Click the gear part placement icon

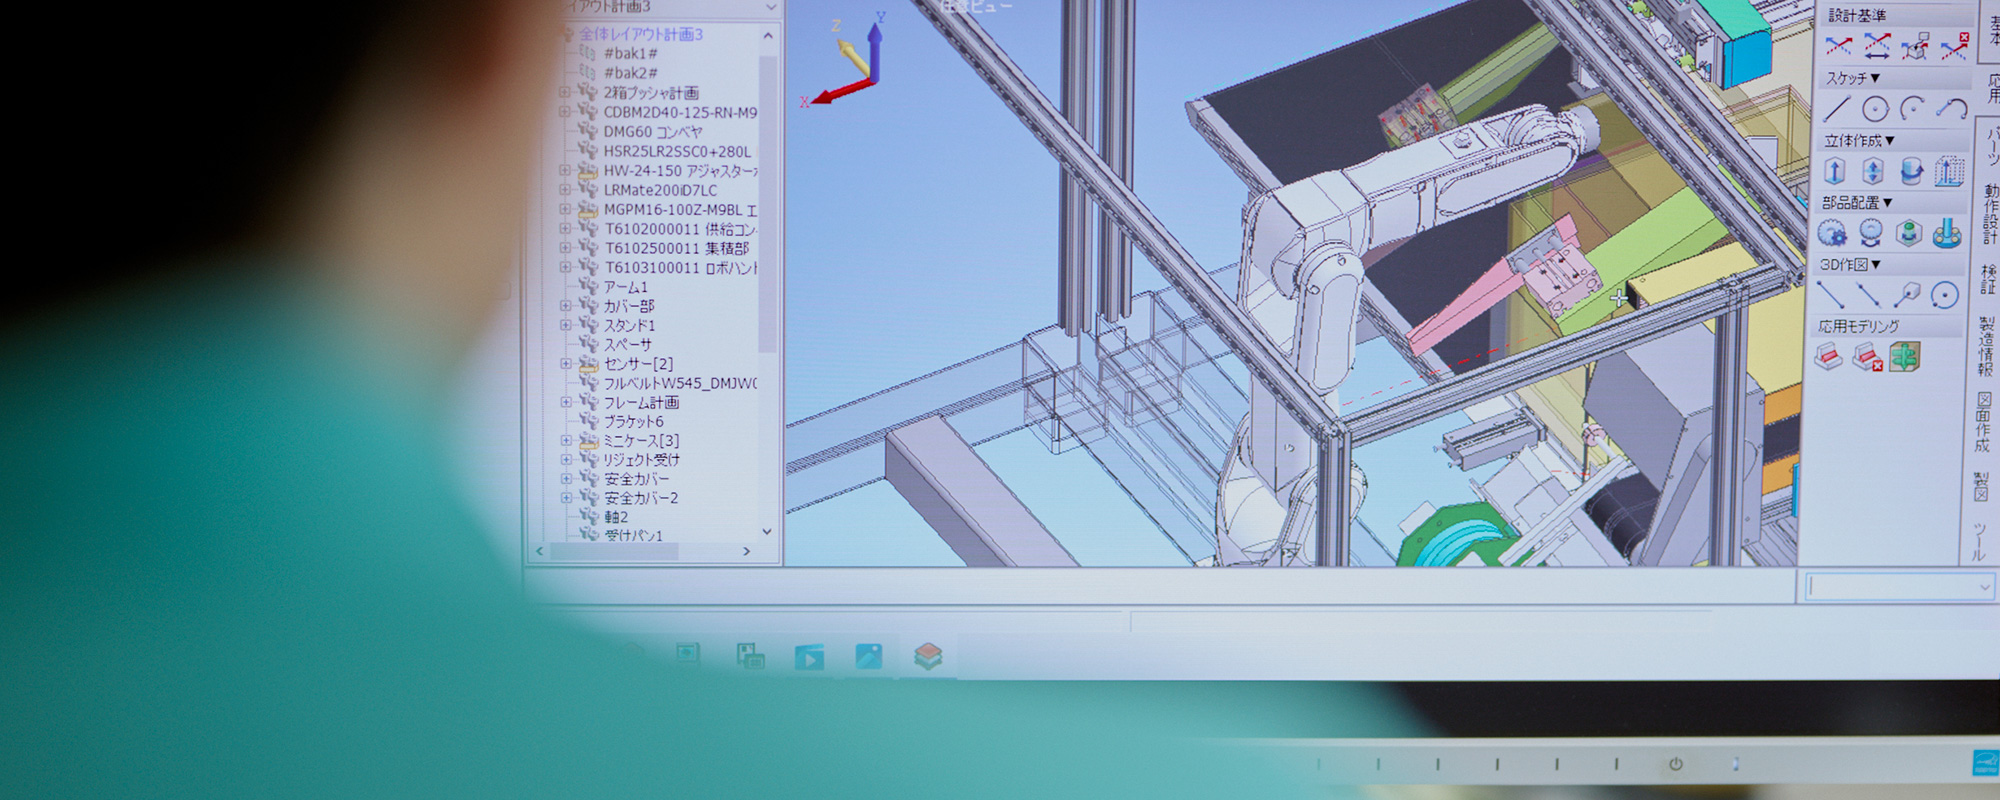[1832, 234]
